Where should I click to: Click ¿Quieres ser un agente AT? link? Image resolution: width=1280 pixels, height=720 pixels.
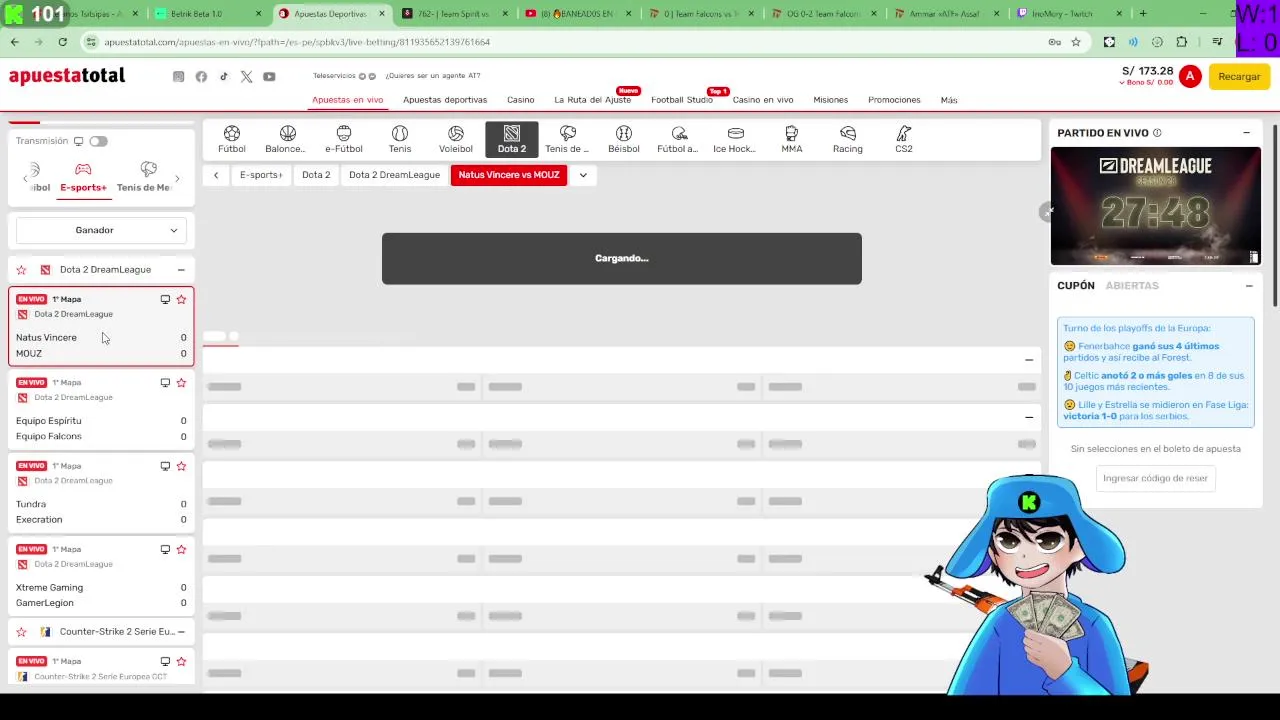point(433,76)
